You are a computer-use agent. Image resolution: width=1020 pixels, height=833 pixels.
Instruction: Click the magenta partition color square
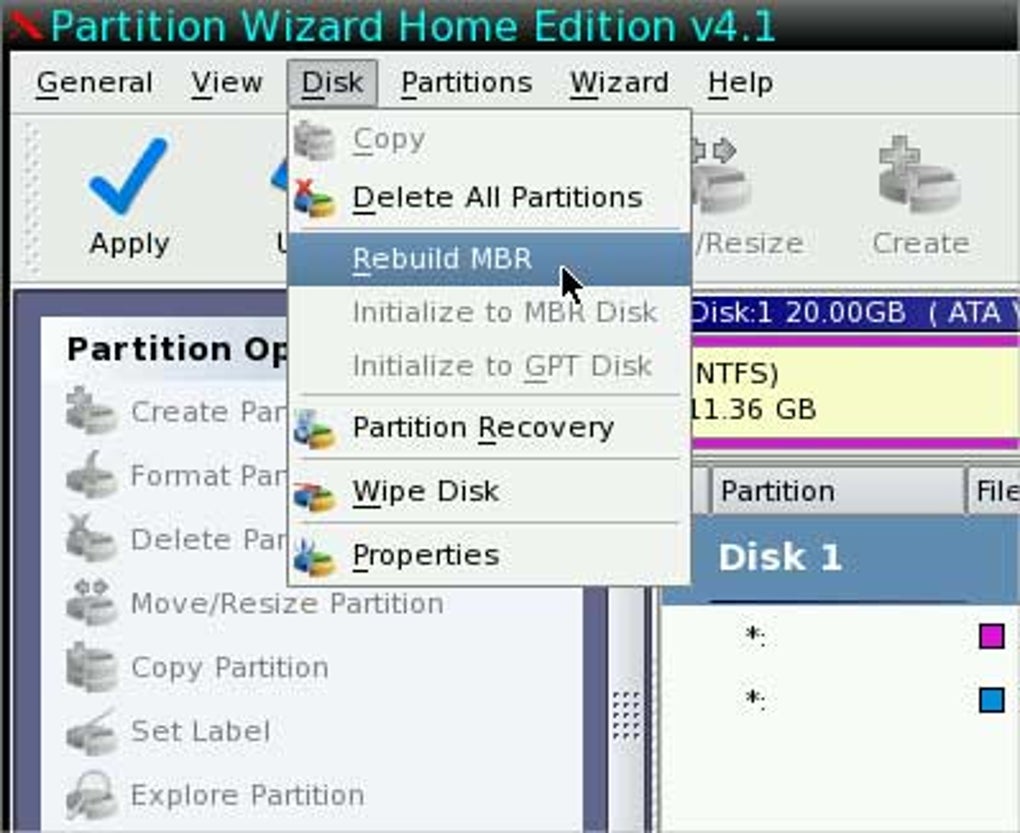(991, 636)
